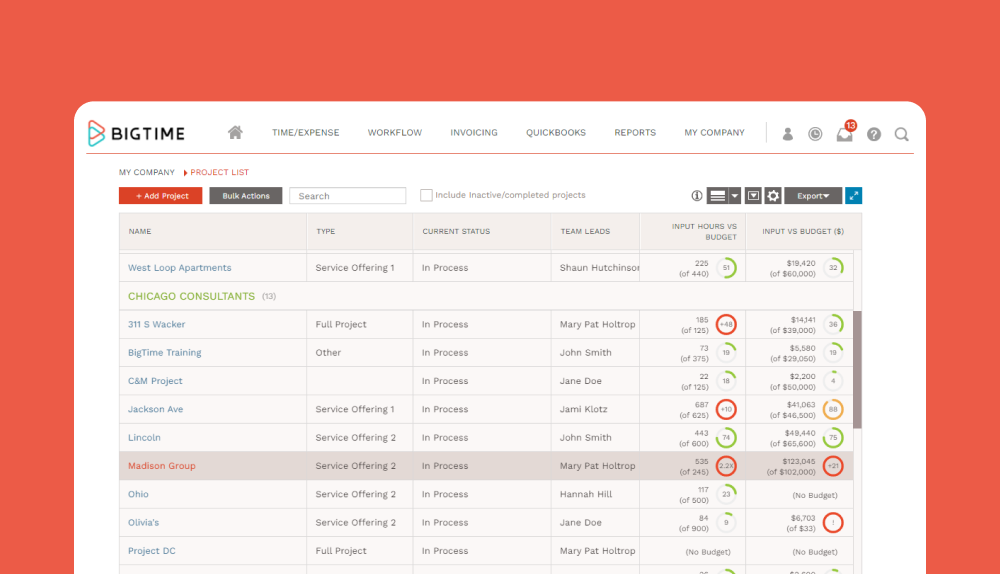Open the MY COMPANY menu

click(x=714, y=133)
